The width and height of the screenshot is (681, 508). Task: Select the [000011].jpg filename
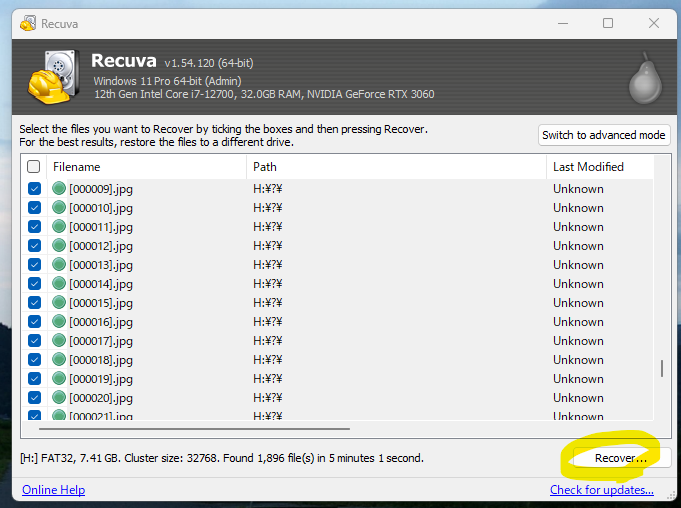101,227
